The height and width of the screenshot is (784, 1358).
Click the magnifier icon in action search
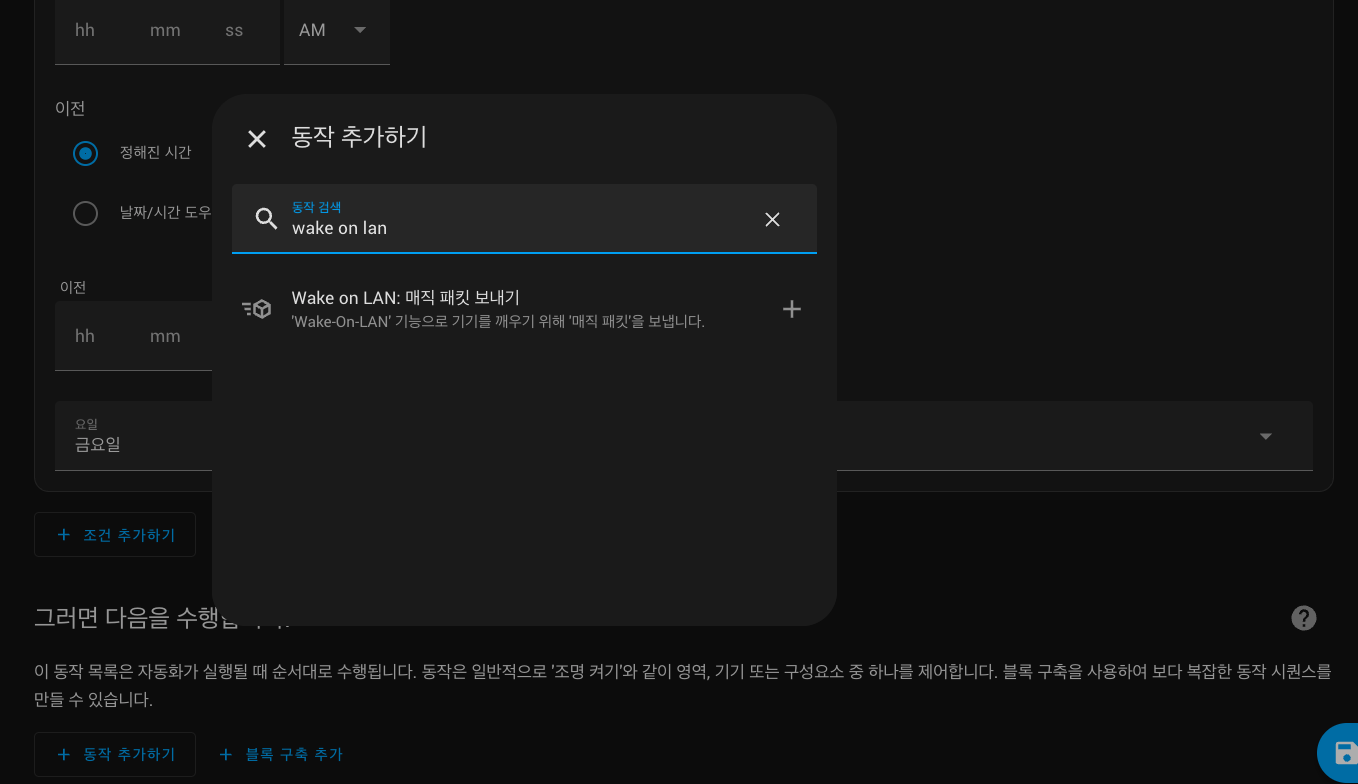pyautogui.click(x=266, y=219)
